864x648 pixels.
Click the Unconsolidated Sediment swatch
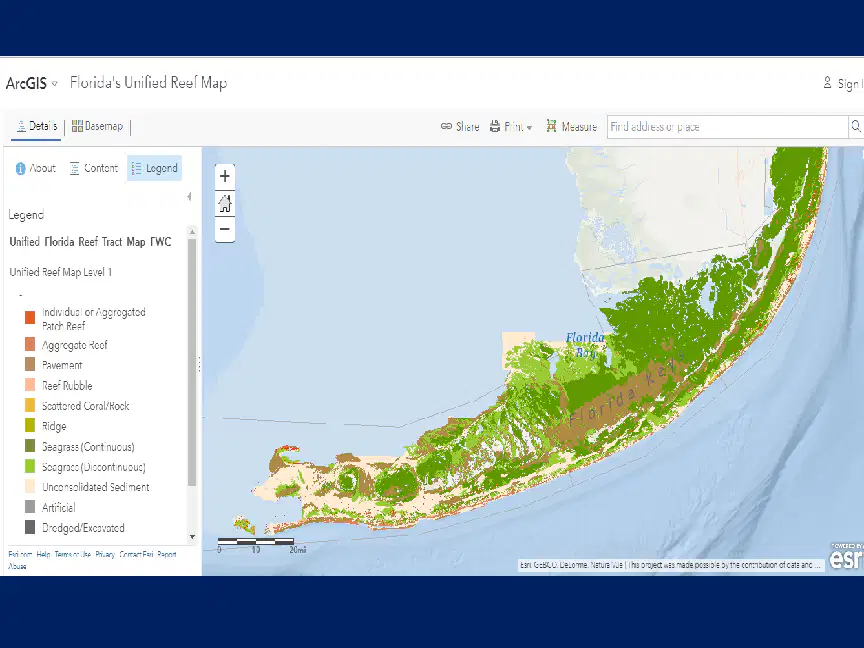(30, 487)
